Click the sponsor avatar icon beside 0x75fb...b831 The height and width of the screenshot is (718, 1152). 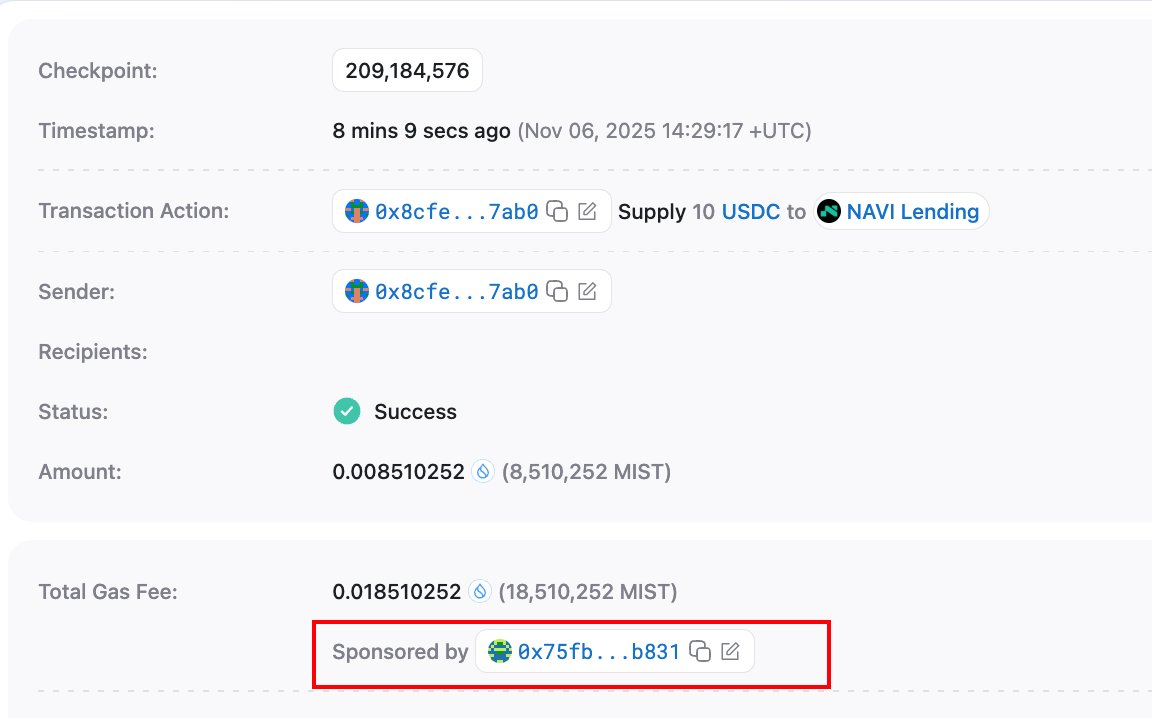click(x=500, y=651)
